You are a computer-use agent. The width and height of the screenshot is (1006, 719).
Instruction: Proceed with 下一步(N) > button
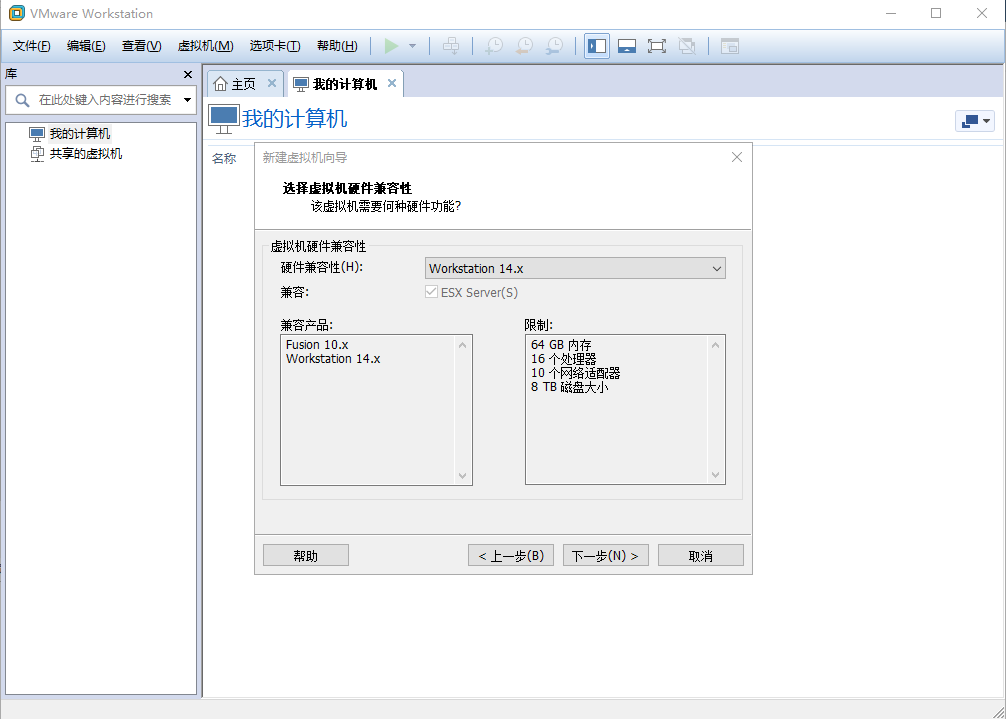[606, 555]
